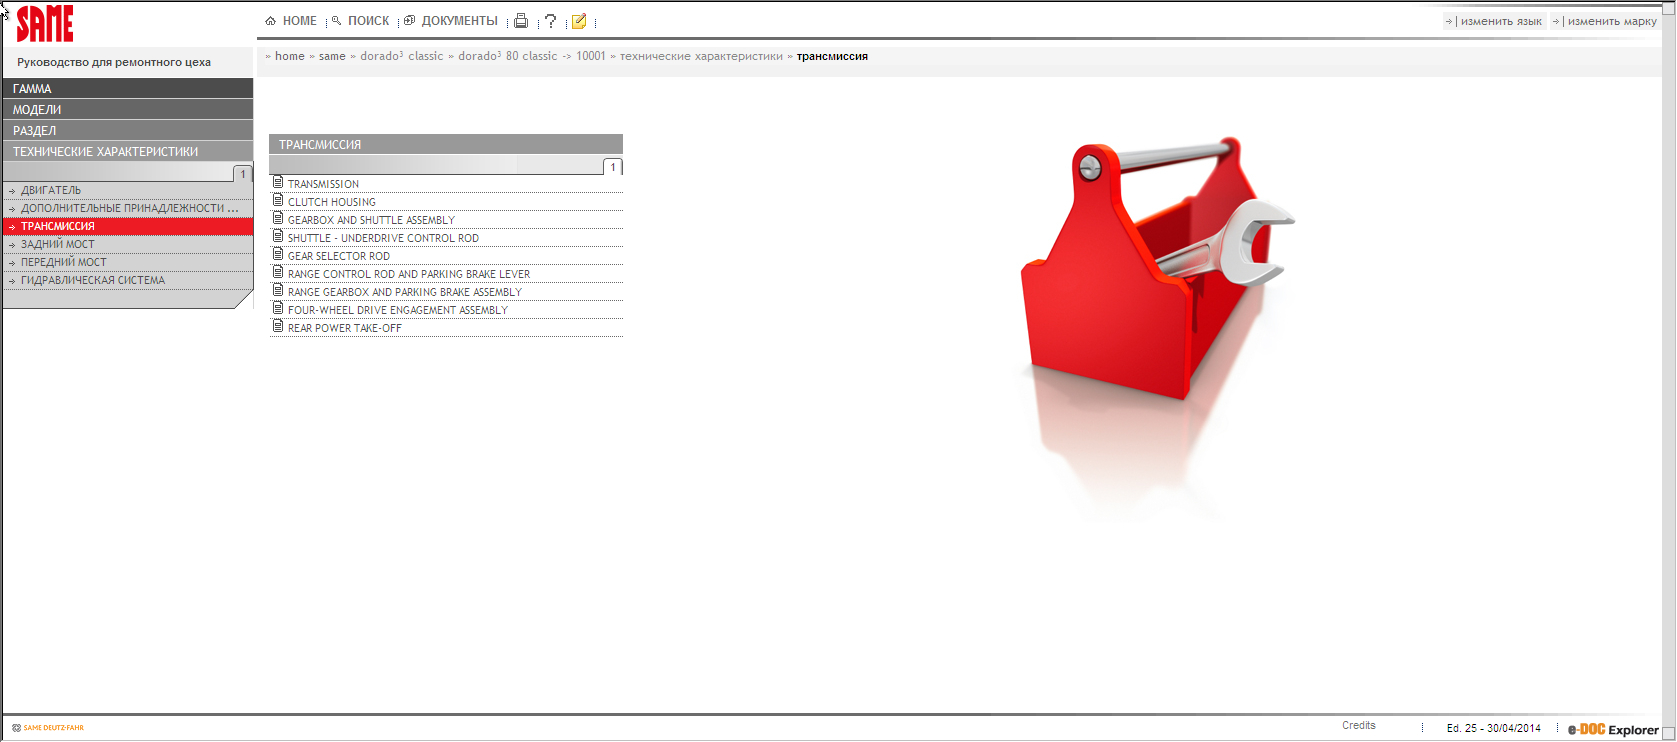Screen dimensions: 1677x742
Task: Expand the ГАММА sidebar section
Action: point(128,89)
